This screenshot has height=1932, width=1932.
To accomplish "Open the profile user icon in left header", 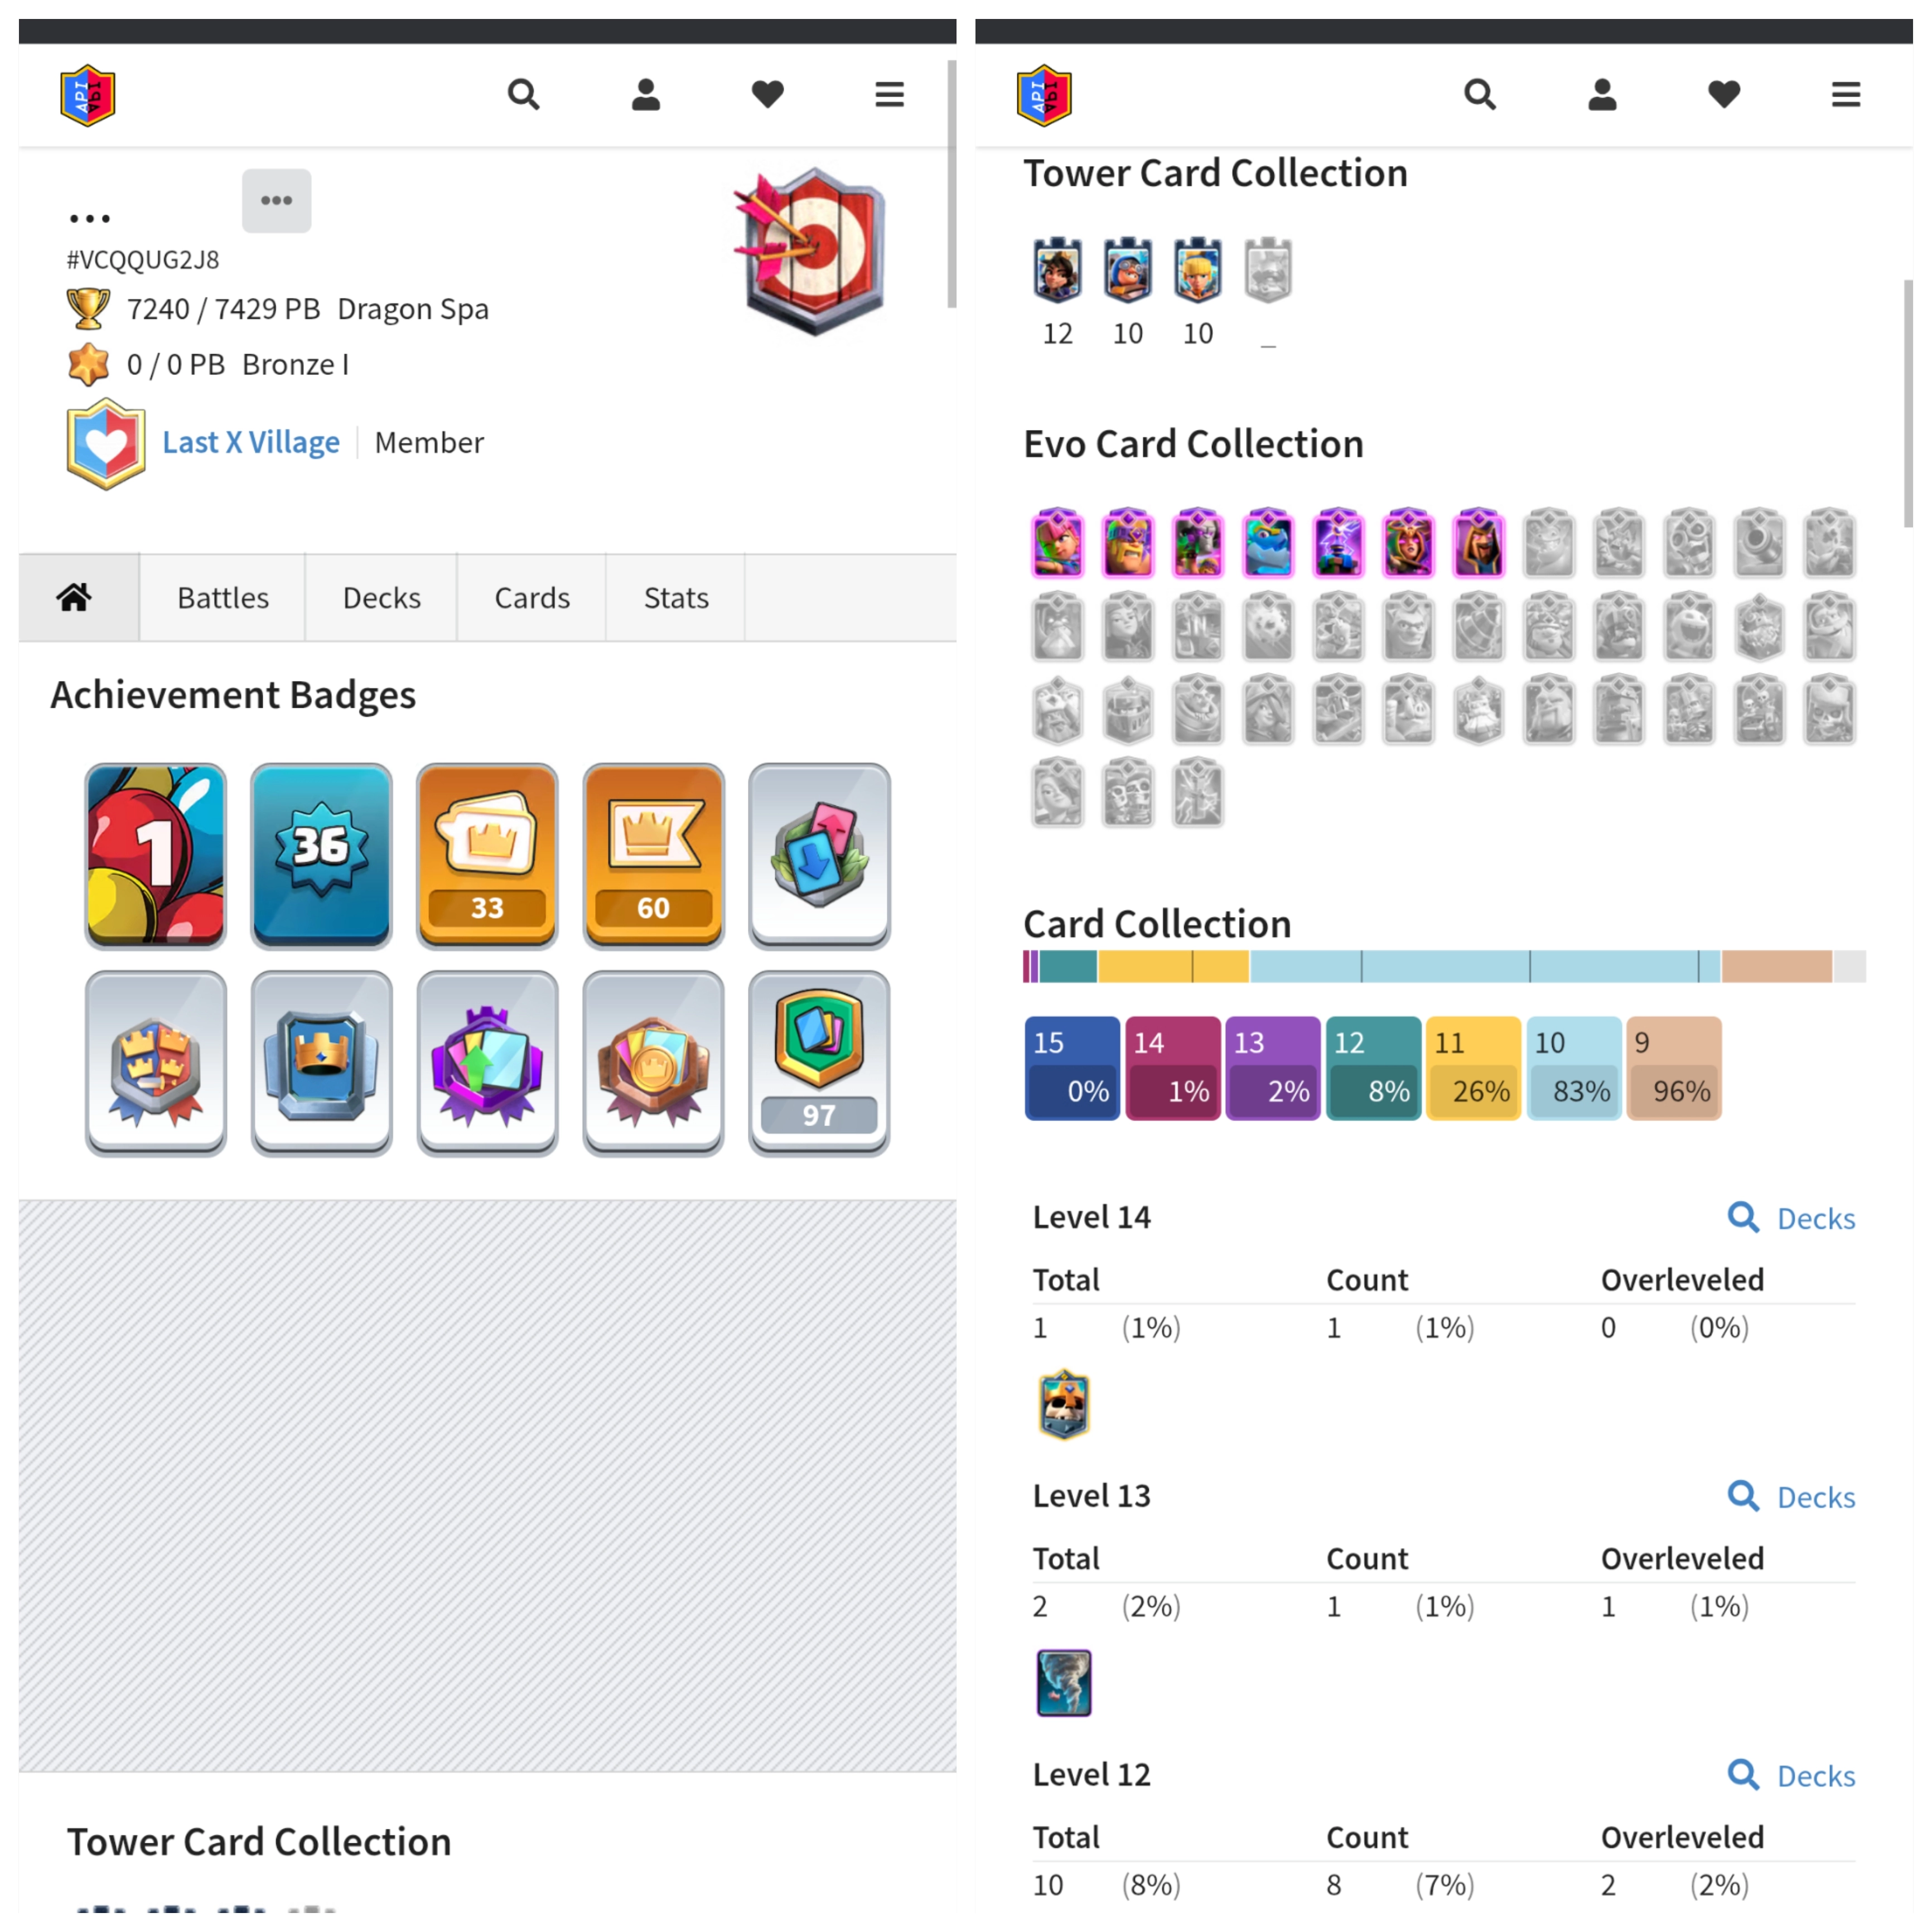I will [x=646, y=95].
